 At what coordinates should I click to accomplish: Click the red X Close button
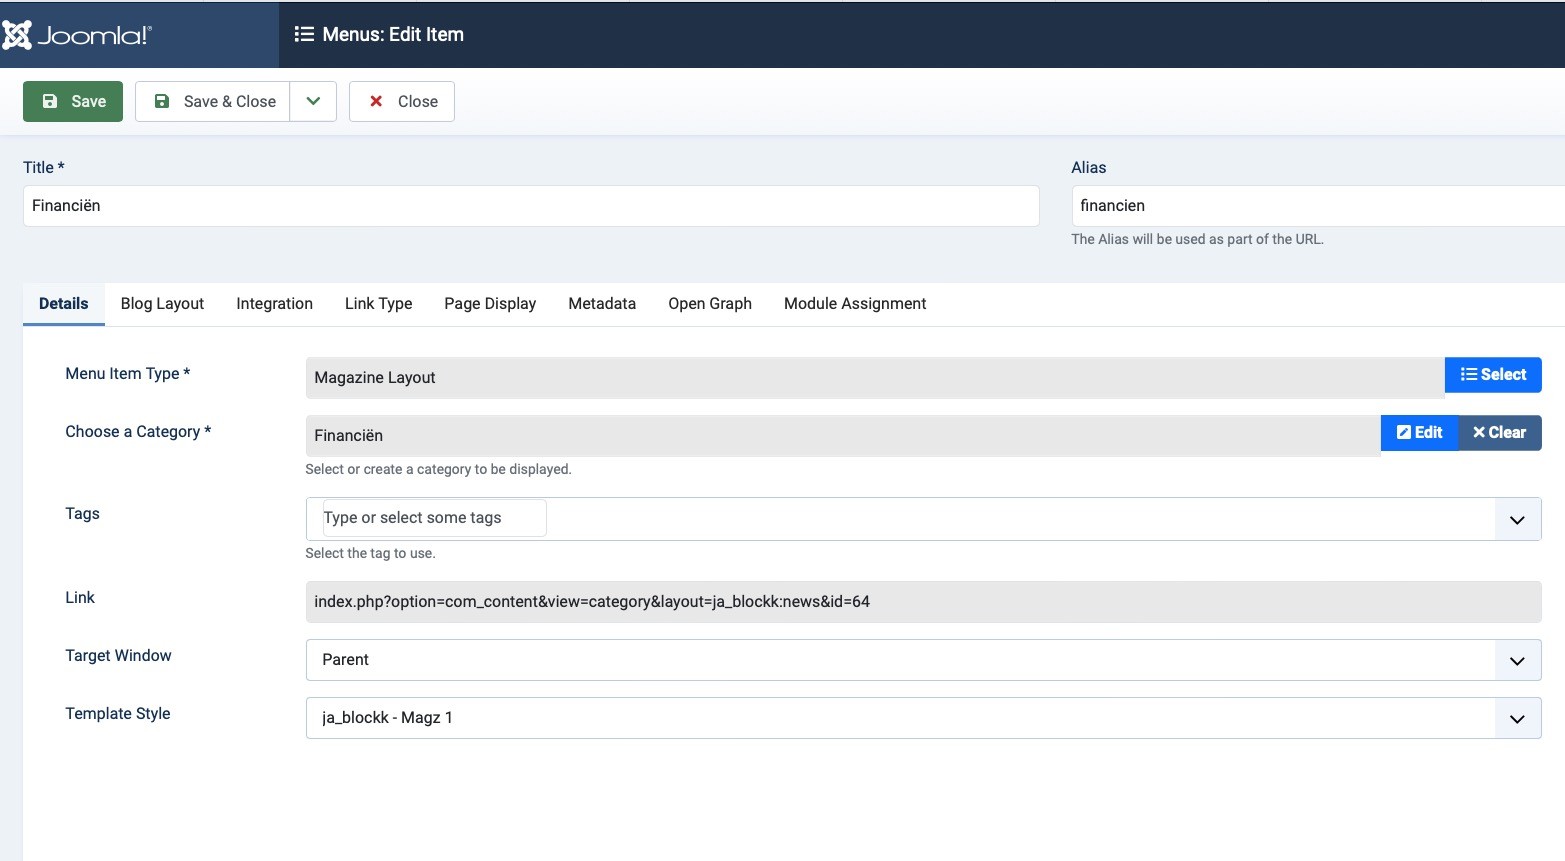(402, 101)
